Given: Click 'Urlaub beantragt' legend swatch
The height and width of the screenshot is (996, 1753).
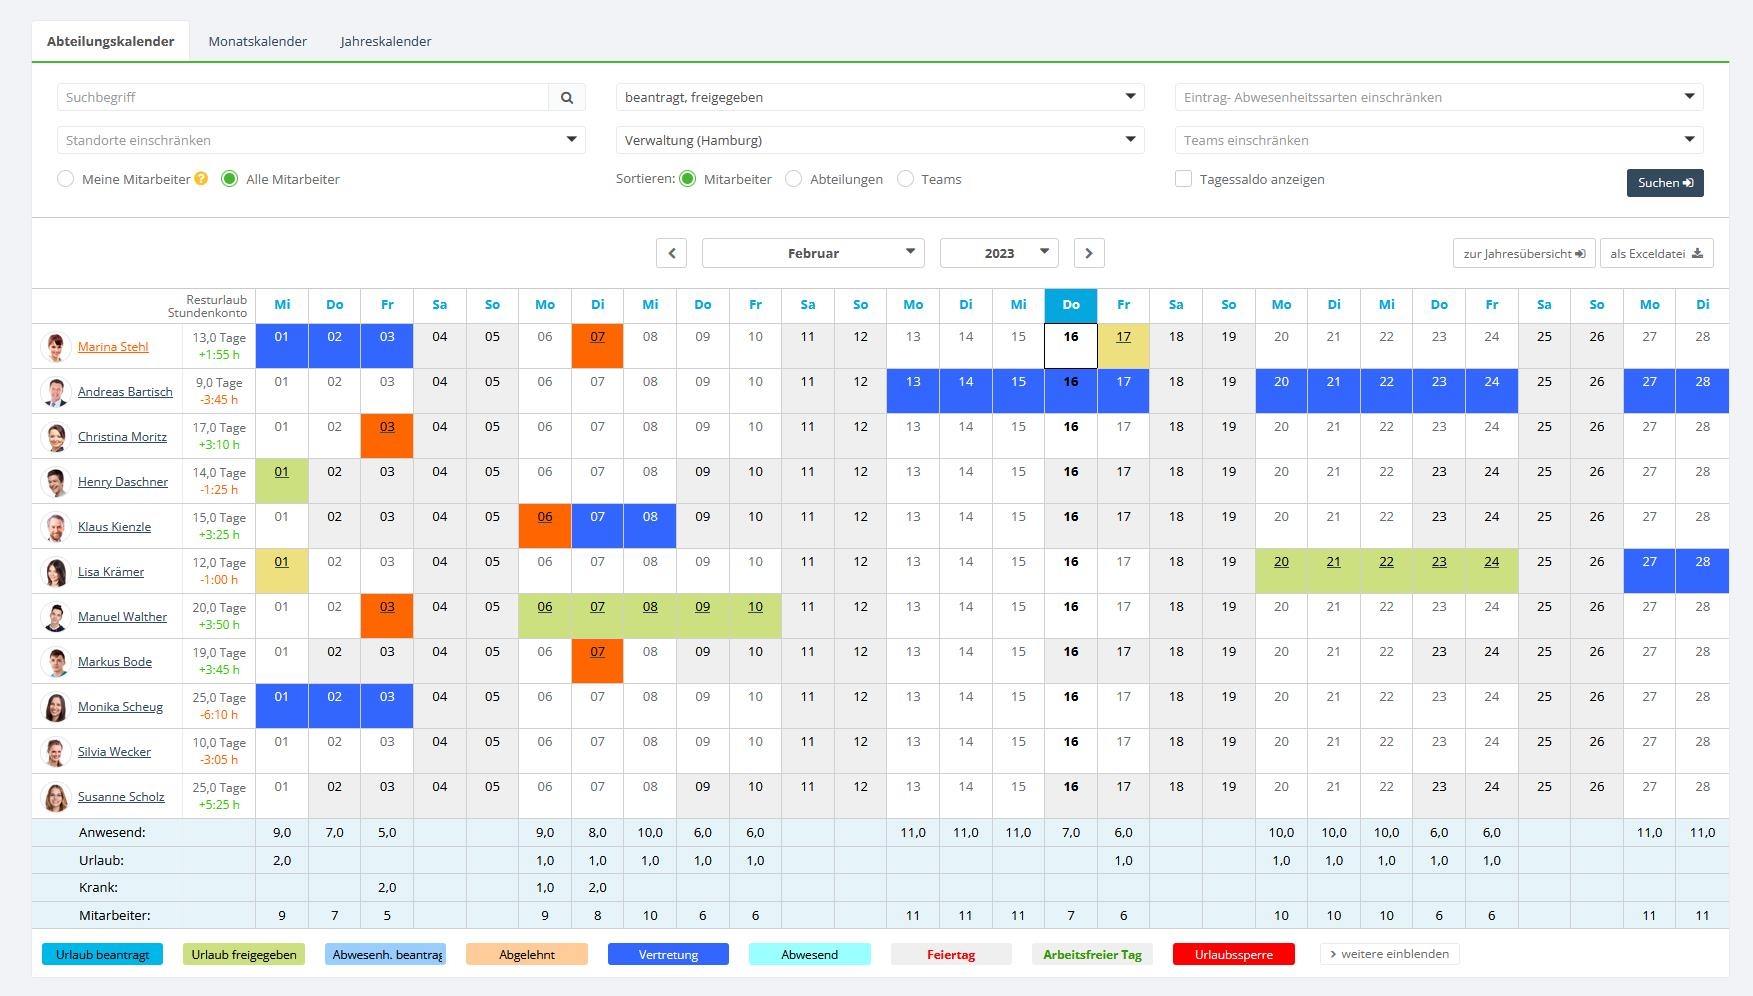Looking at the screenshot, I should pyautogui.click(x=102, y=955).
